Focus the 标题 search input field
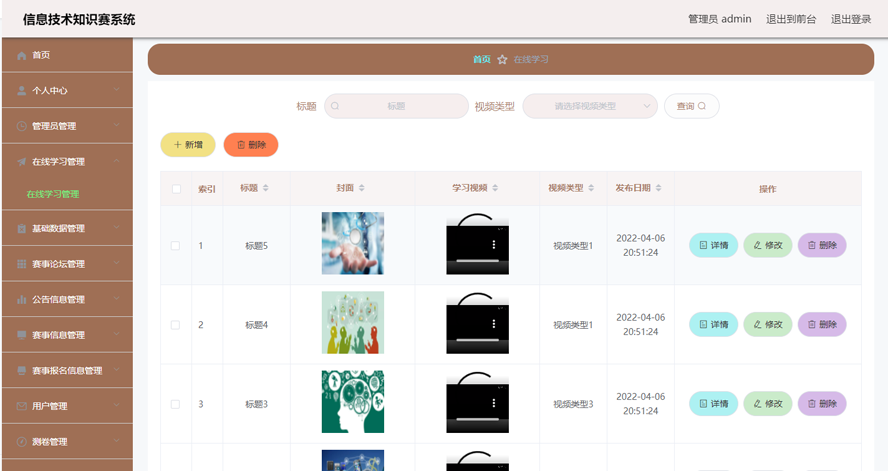The image size is (888, 471). point(396,106)
